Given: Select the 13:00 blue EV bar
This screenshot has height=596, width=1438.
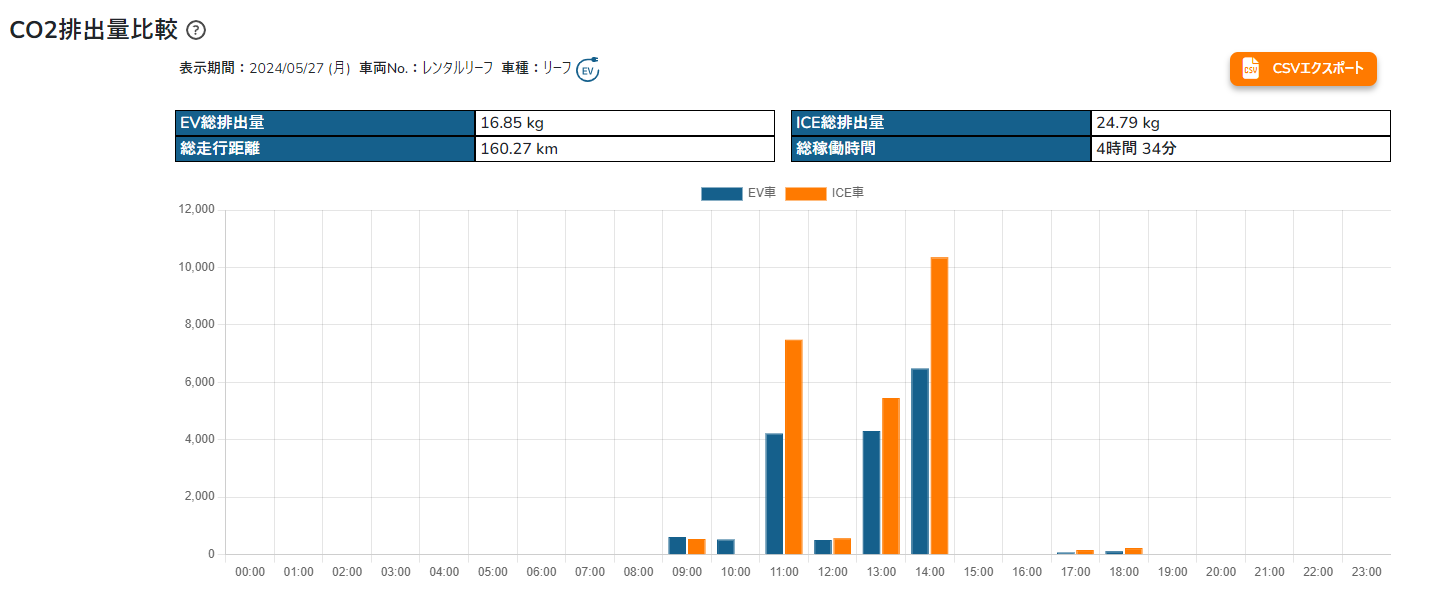Looking at the screenshot, I should pyautogui.click(x=871, y=492).
